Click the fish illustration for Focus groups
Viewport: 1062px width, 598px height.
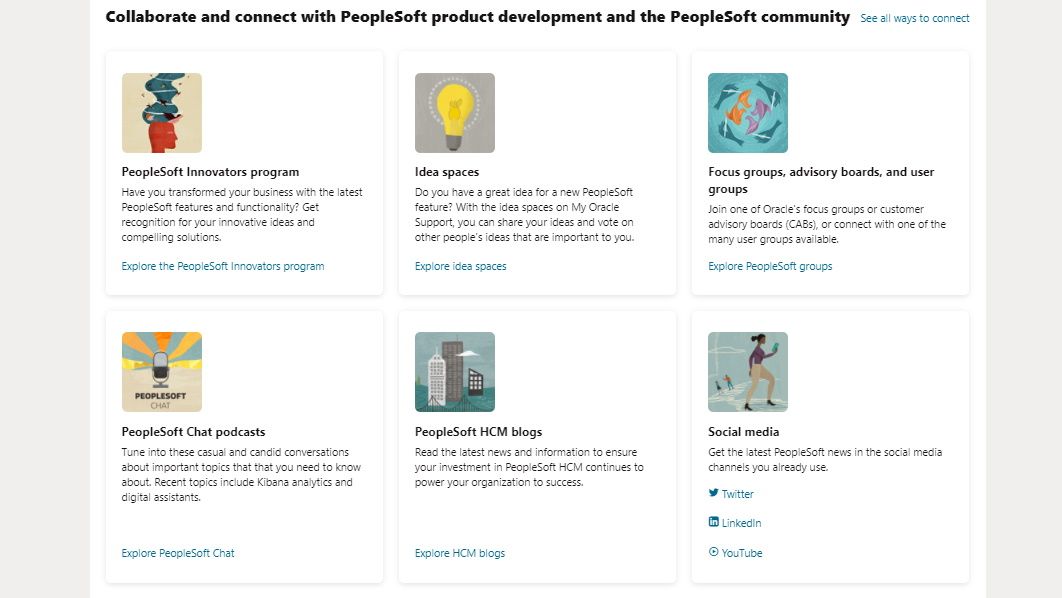(x=747, y=112)
